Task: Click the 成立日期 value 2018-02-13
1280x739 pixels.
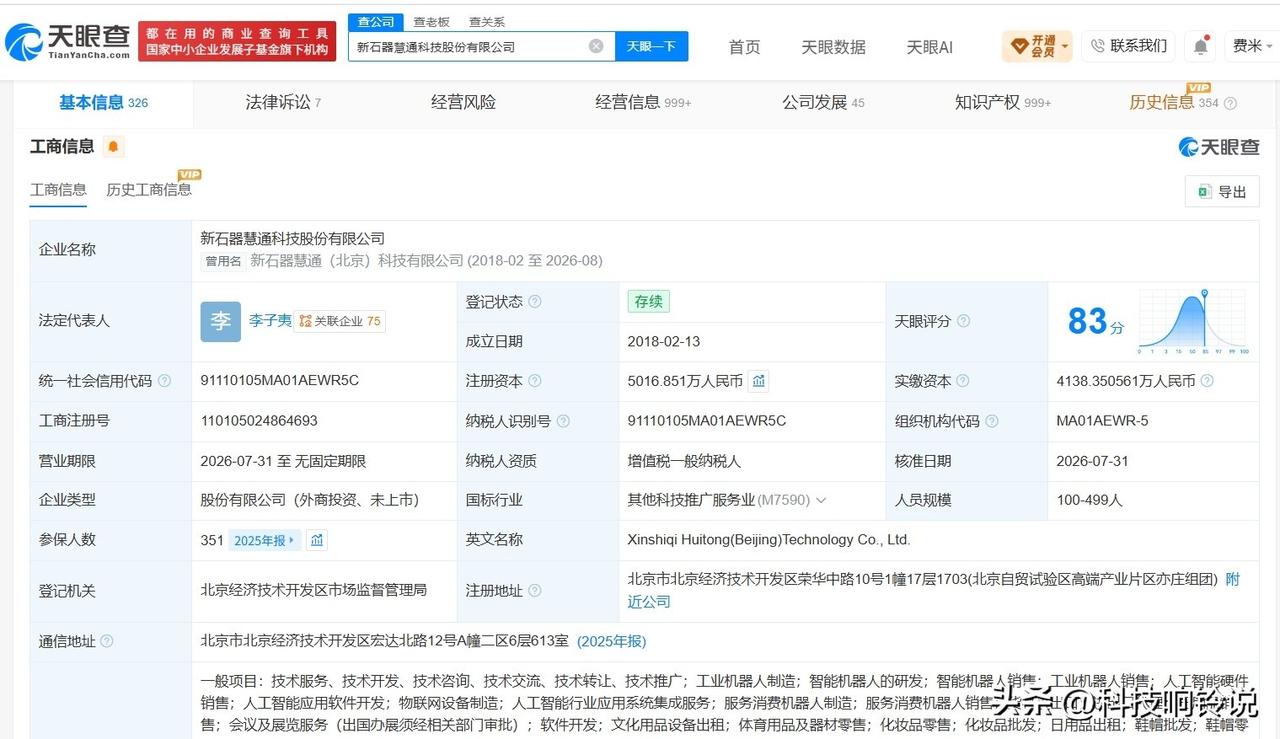Action: click(x=664, y=341)
